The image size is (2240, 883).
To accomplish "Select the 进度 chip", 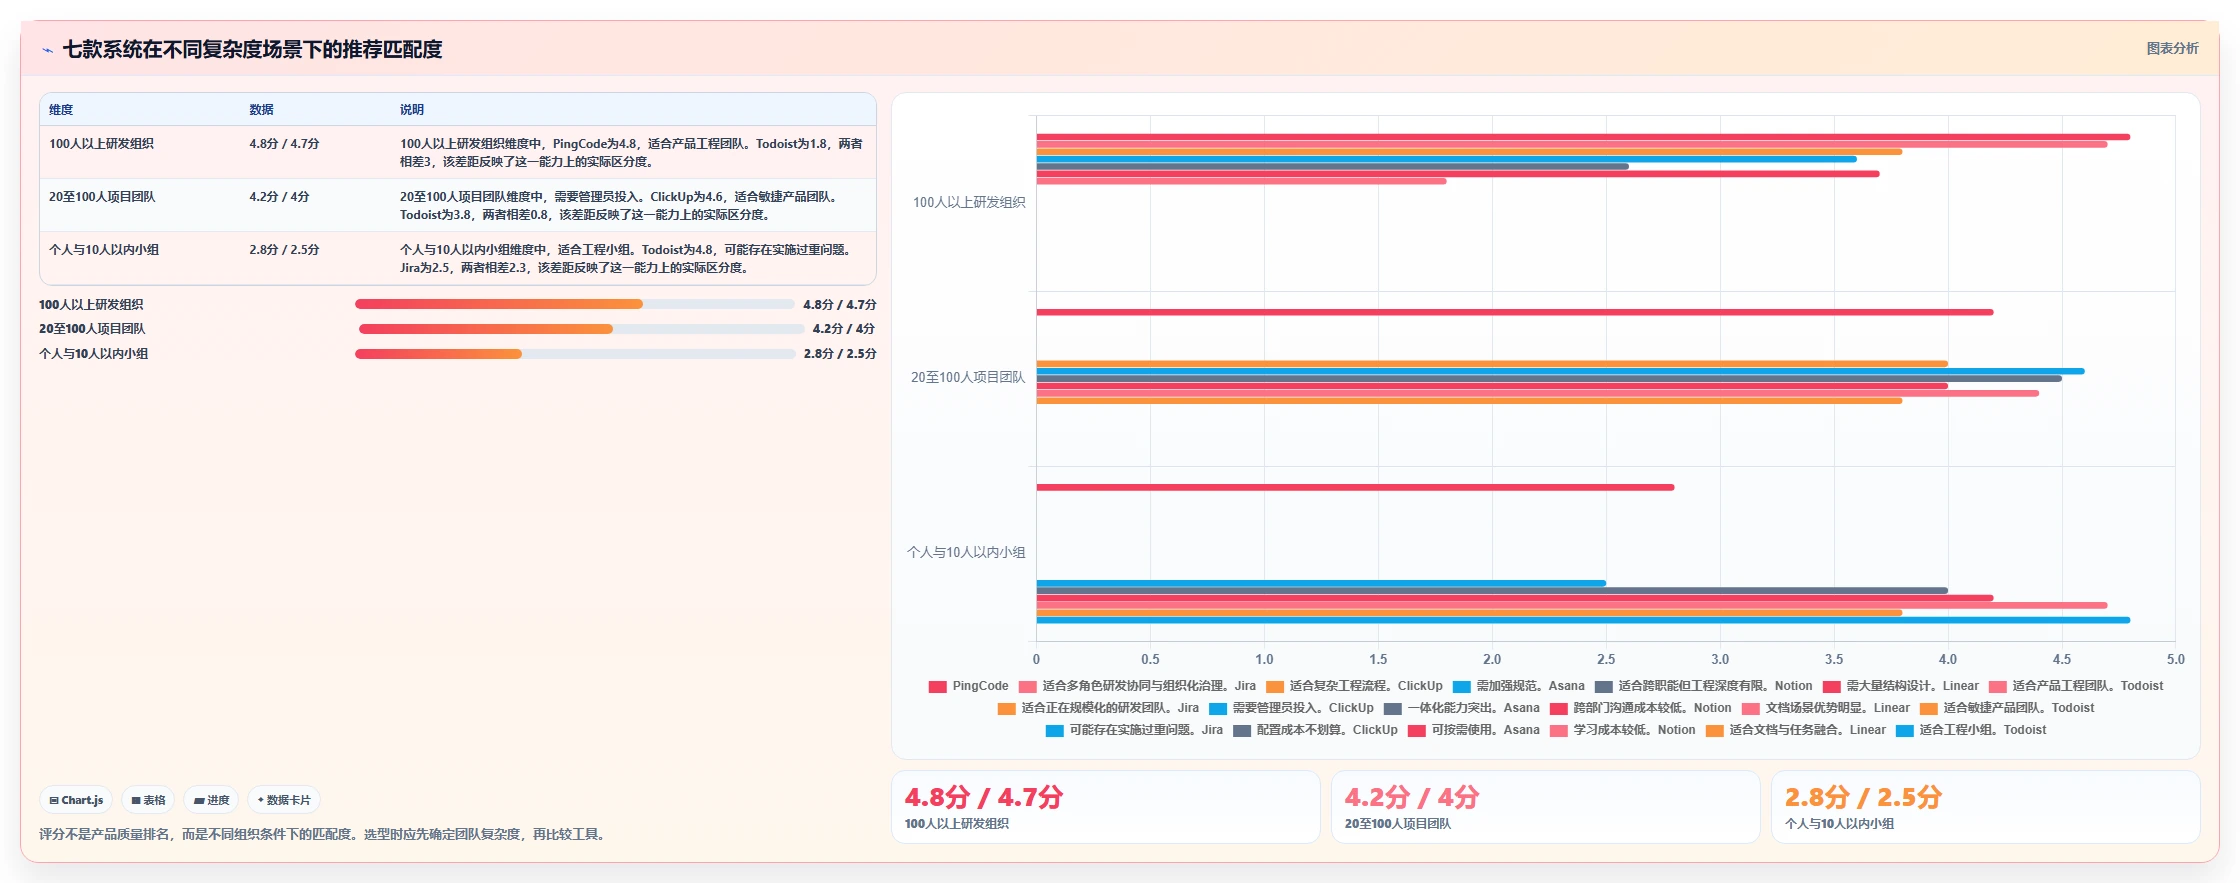I will (x=211, y=800).
